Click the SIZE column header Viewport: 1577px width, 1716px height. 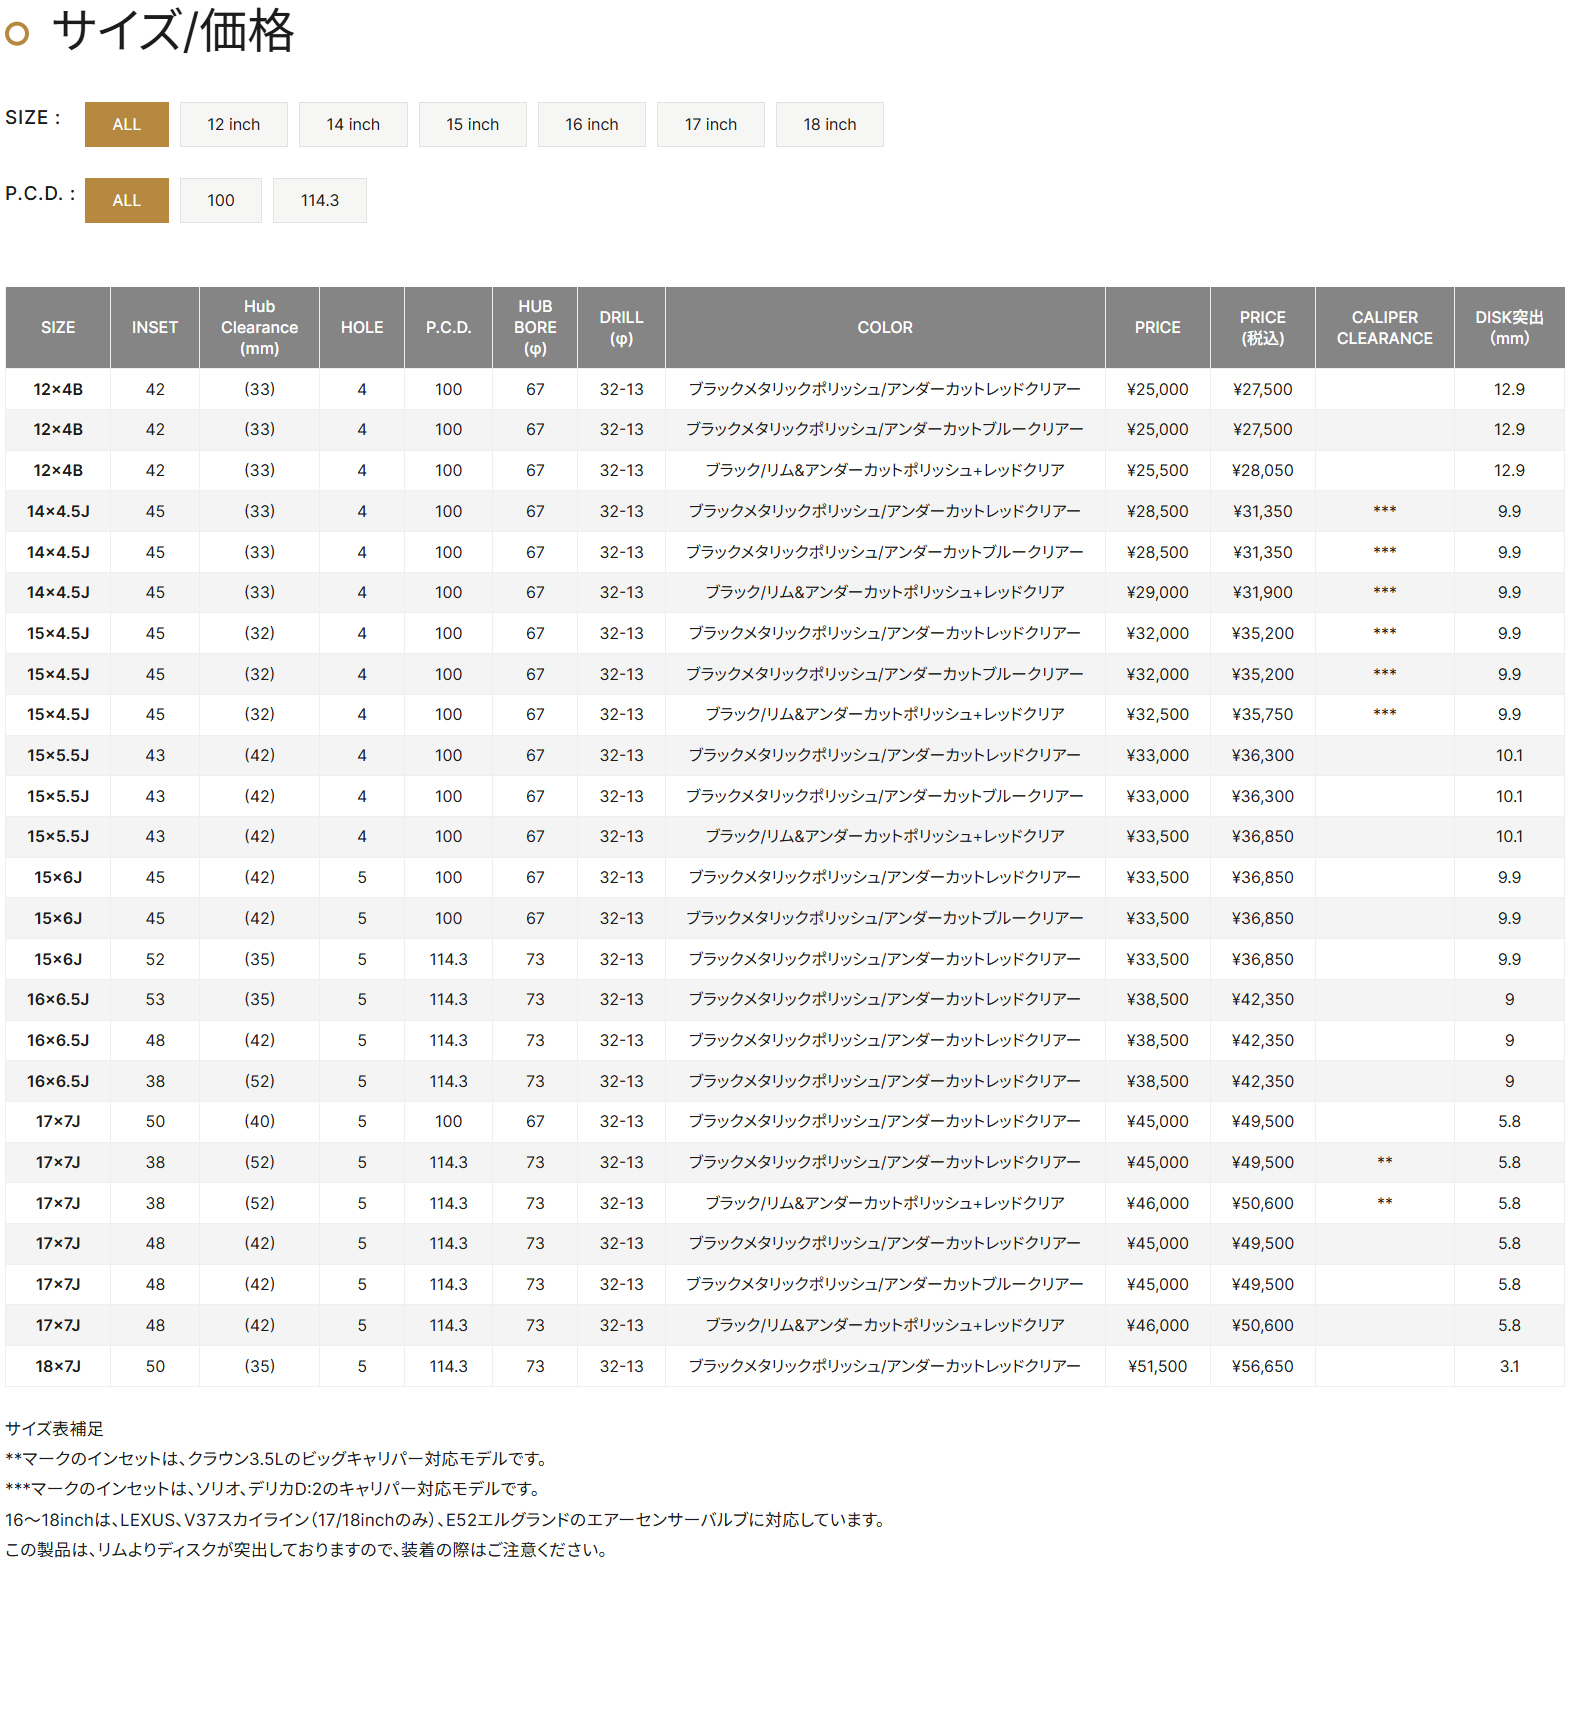[58, 327]
